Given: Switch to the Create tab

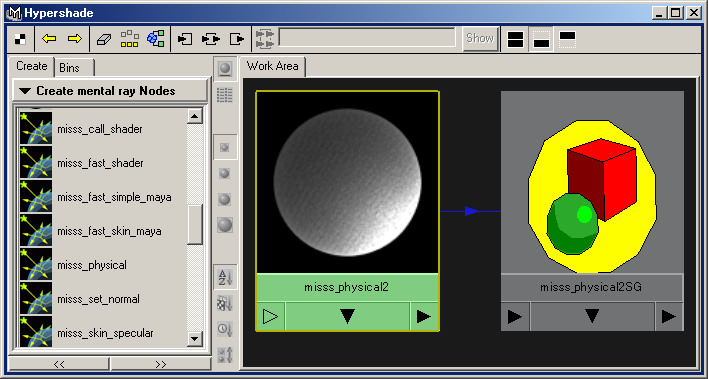Looking at the screenshot, I should tap(31, 67).
